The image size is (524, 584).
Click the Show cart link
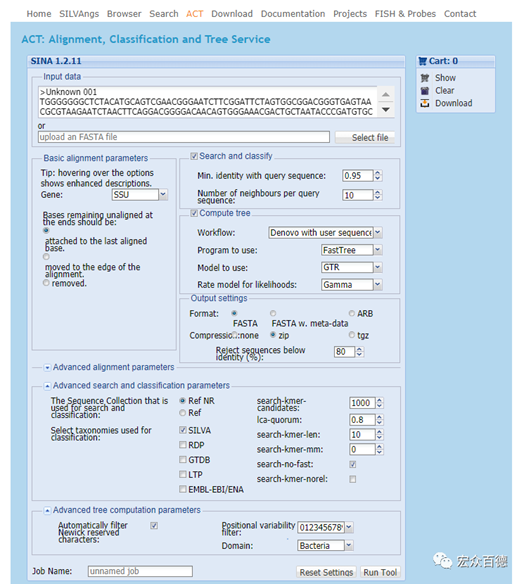pos(445,78)
